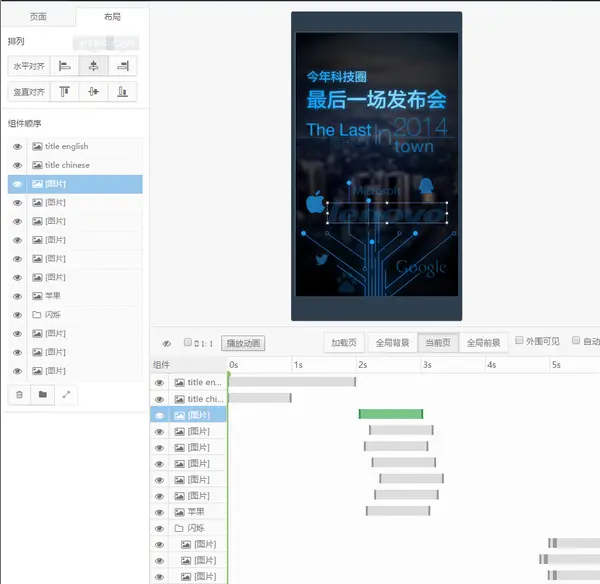Hide title chinese layer in 组件顺序
The width and height of the screenshot is (600, 584).
(17, 165)
